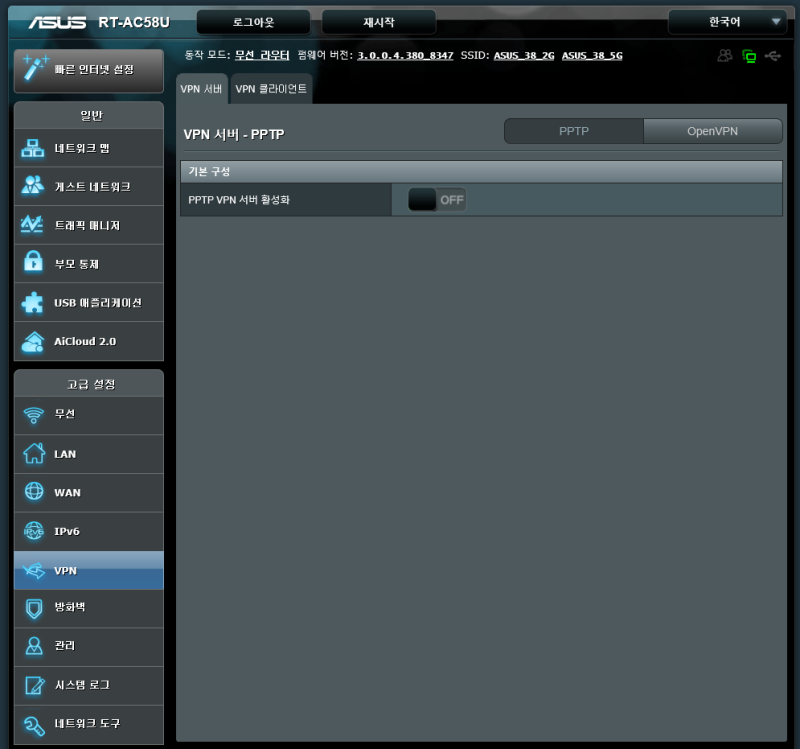Click the PPTP VPN 서버 활성화 label

(x=239, y=200)
